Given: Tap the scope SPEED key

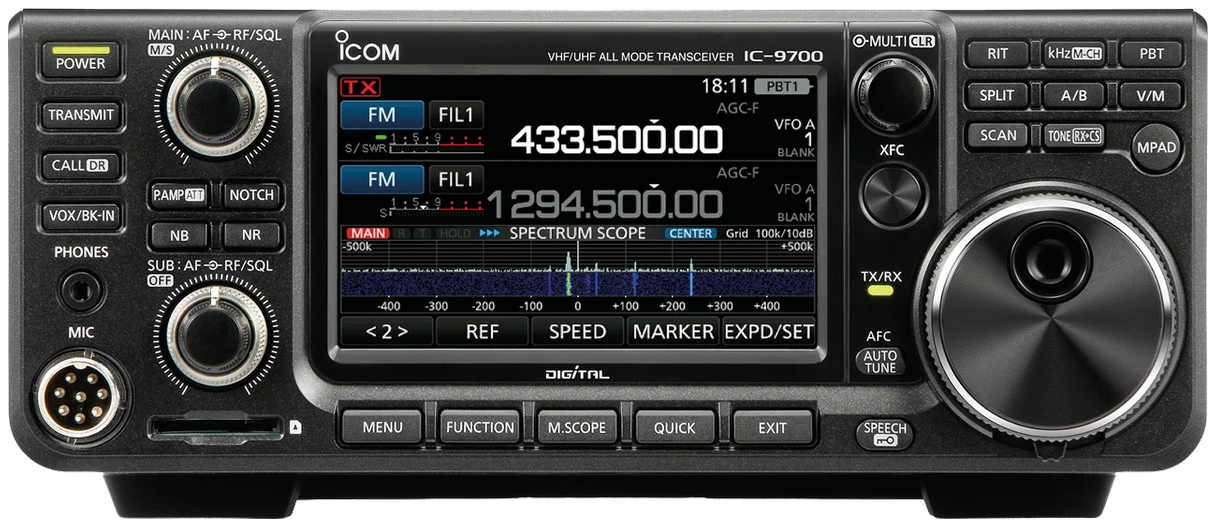Looking at the screenshot, I should pyautogui.click(x=577, y=331).
